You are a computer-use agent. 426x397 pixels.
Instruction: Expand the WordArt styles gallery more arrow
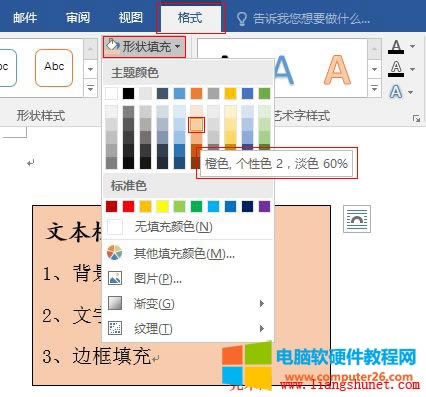tap(375, 89)
